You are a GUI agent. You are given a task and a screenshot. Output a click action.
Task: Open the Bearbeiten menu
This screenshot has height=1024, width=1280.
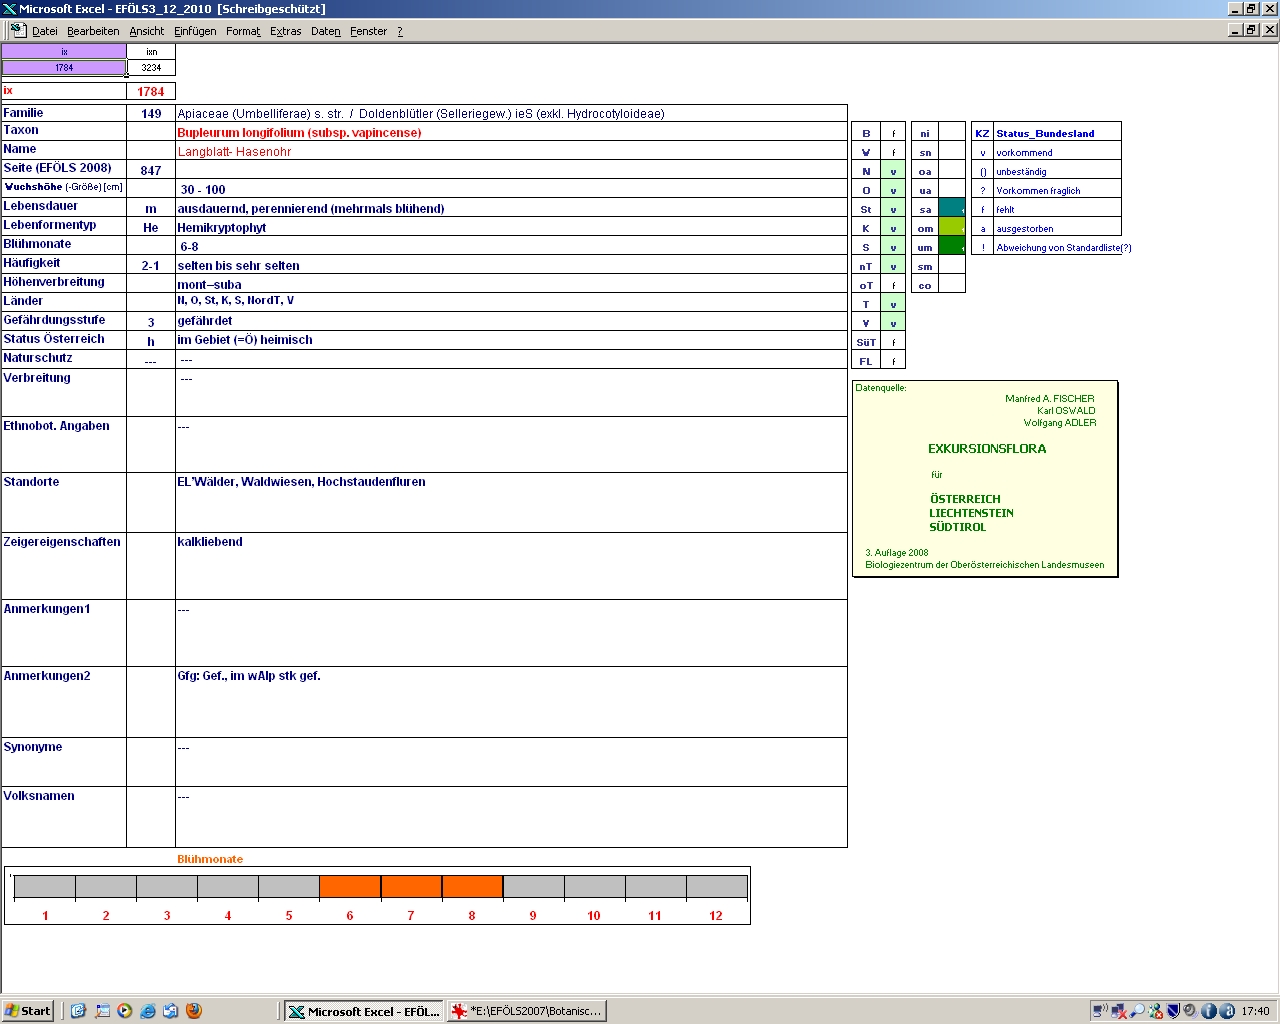coord(93,31)
